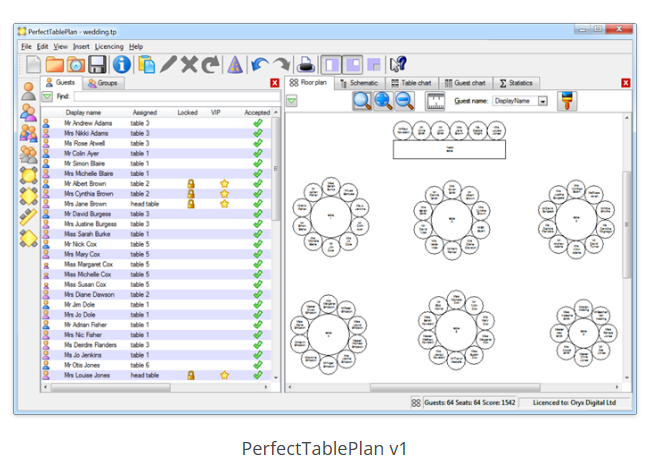Add a couple from left sidebar

[x=28, y=112]
